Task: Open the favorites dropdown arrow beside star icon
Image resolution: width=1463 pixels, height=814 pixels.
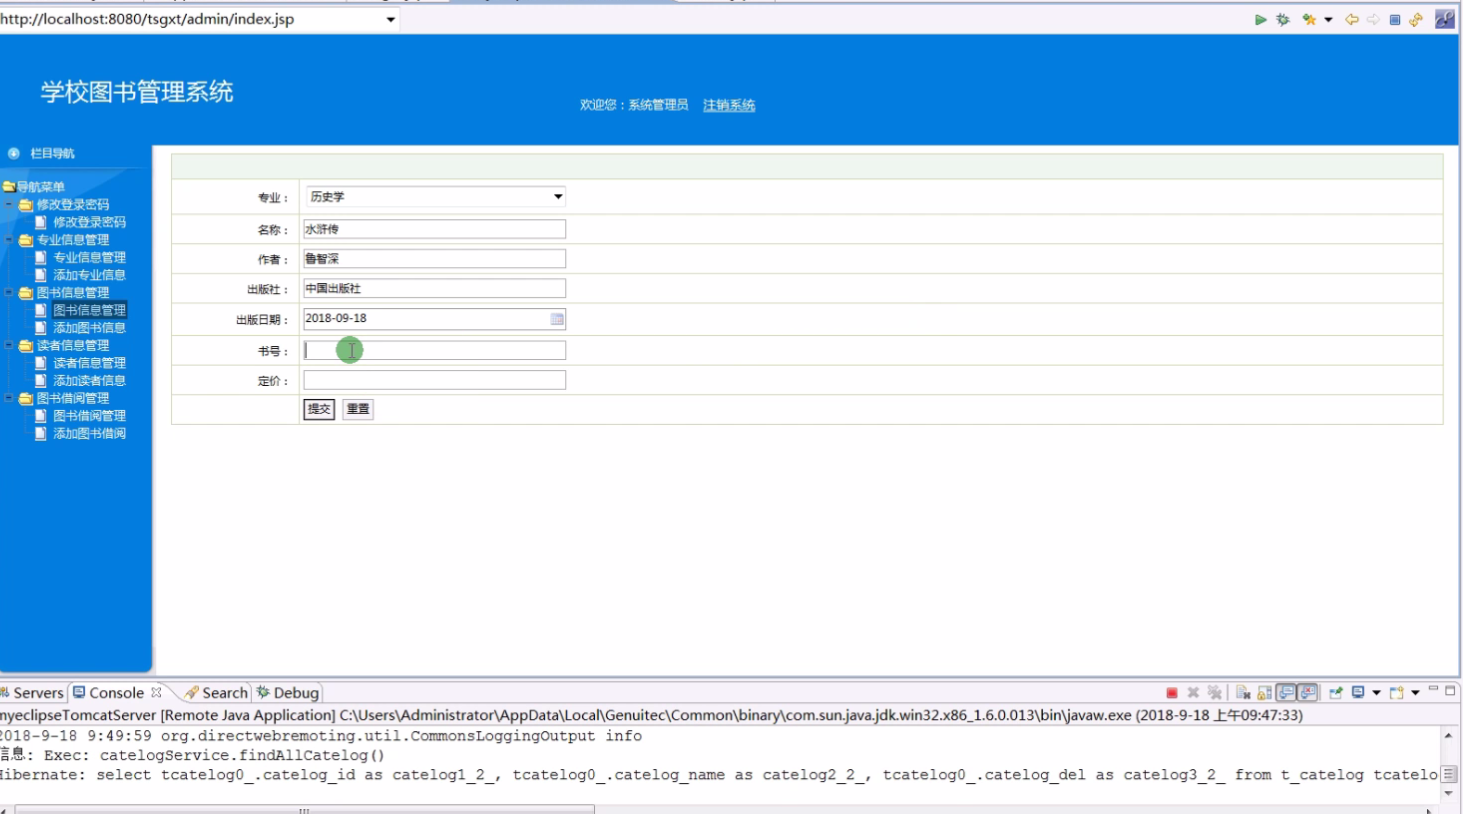Action: [1328, 20]
